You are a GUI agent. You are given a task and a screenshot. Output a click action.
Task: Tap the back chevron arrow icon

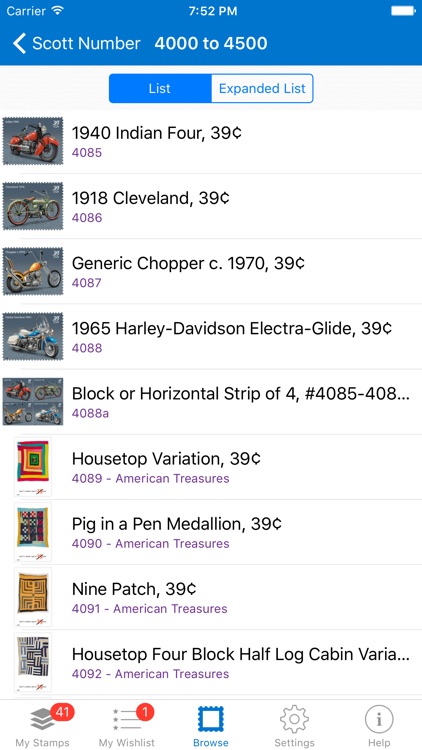19,43
